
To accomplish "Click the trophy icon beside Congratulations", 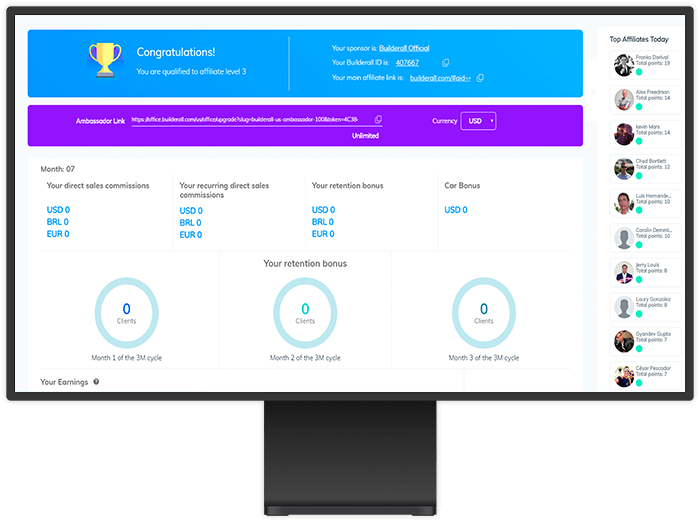I will coord(104,58).
